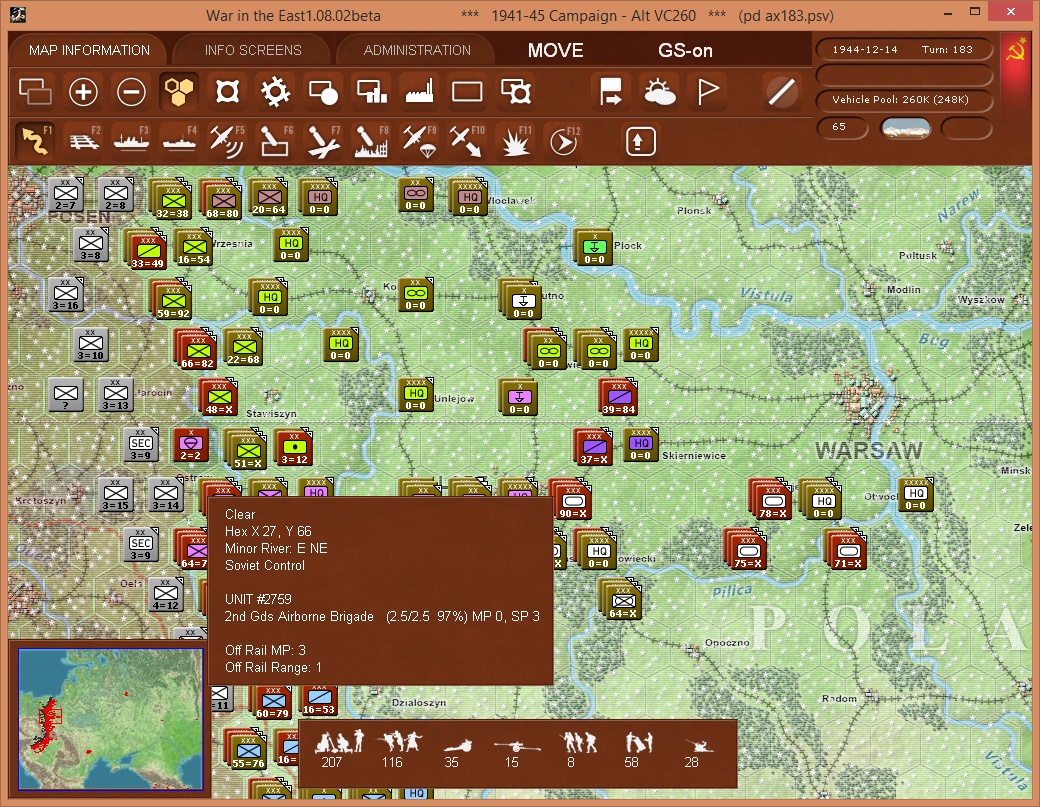Select the 64=X unit near Pilica
1040x807 pixels.
coord(621,599)
